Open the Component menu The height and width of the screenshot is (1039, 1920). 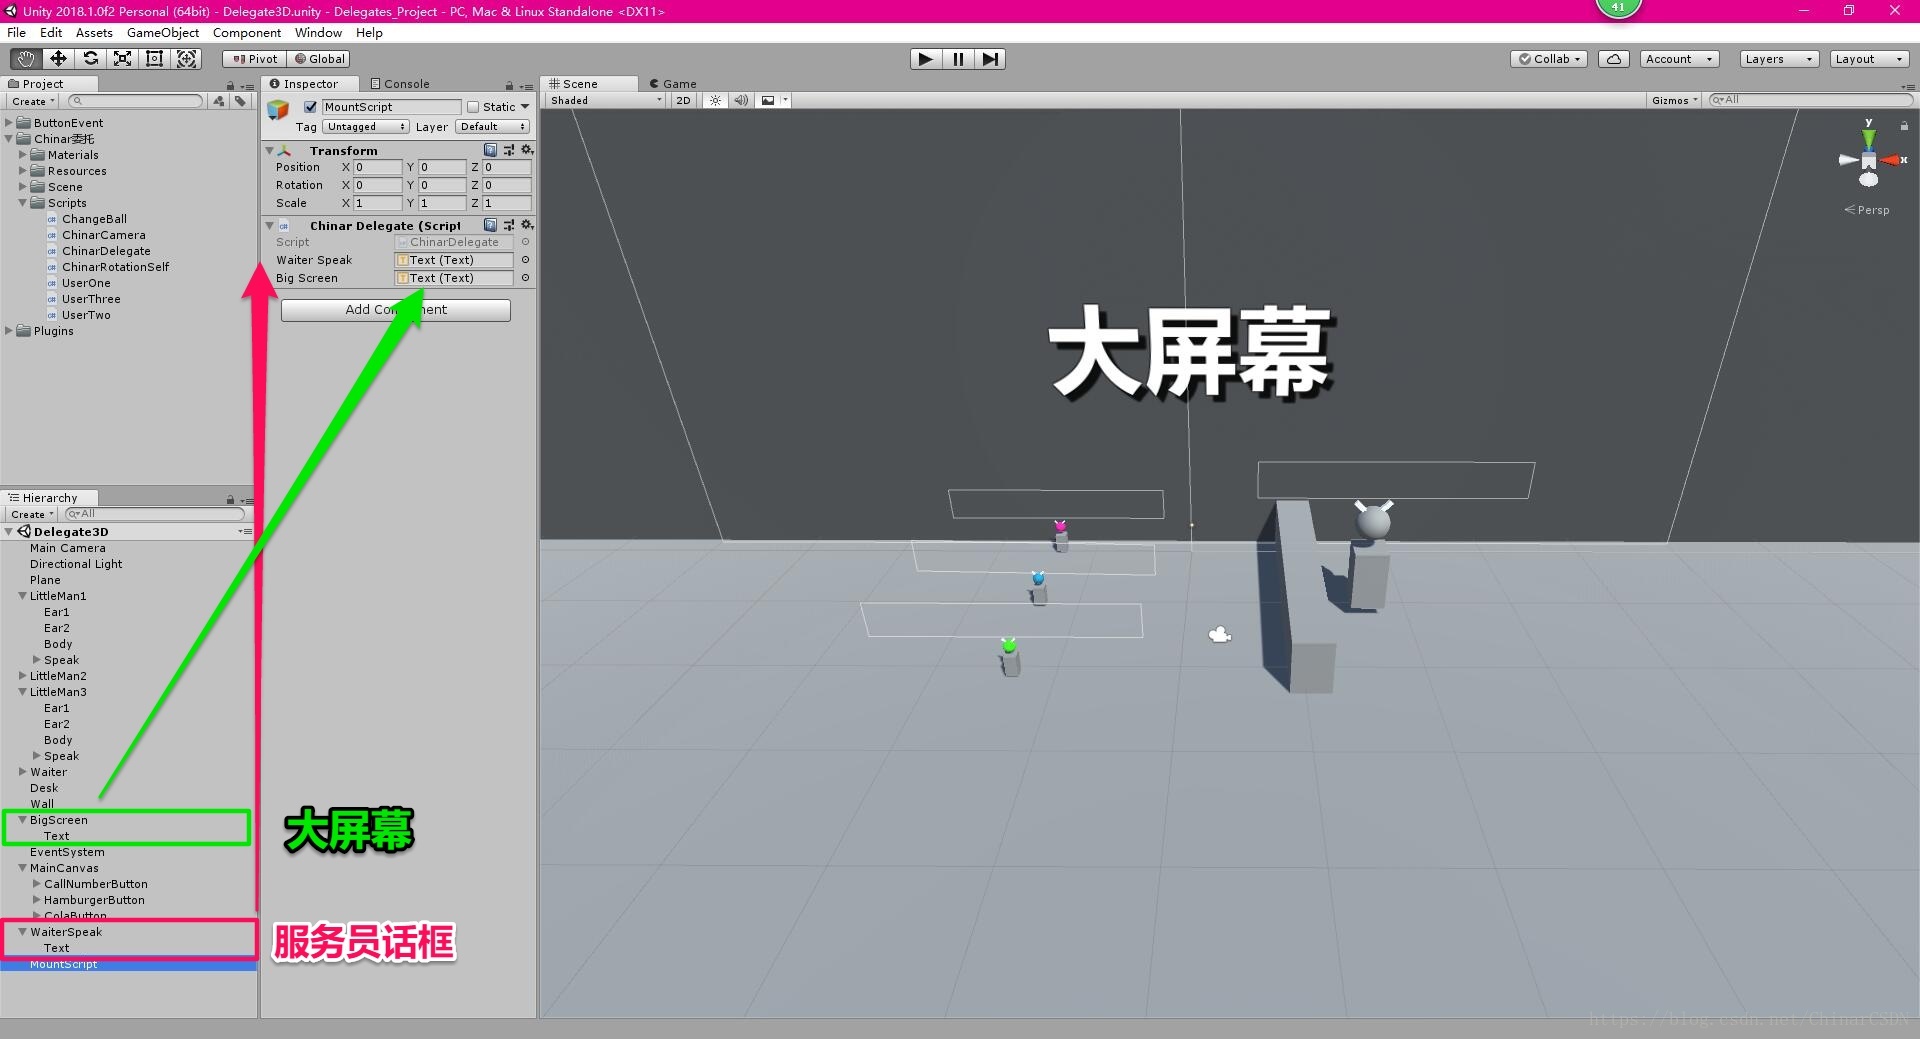(x=247, y=33)
